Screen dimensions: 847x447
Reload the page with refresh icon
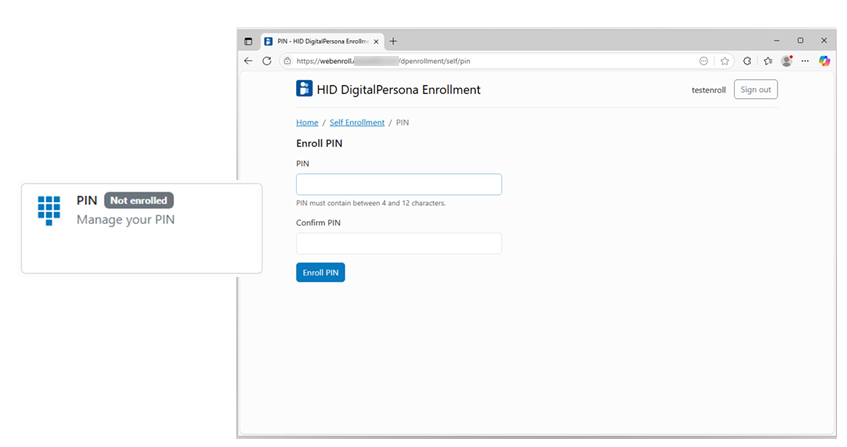click(267, 61)
